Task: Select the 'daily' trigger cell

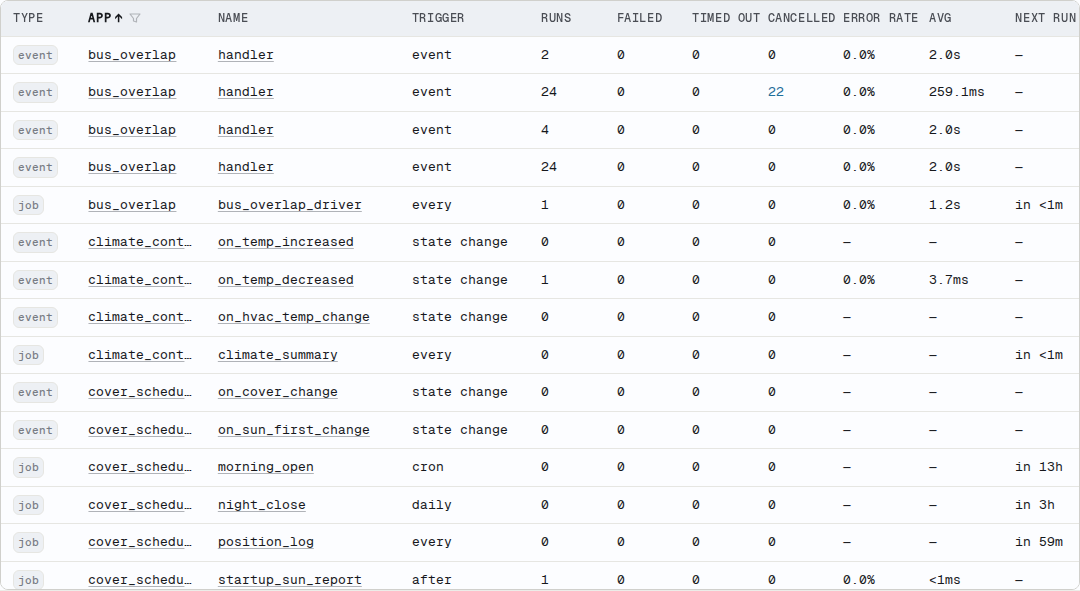Action: (432, 506)
